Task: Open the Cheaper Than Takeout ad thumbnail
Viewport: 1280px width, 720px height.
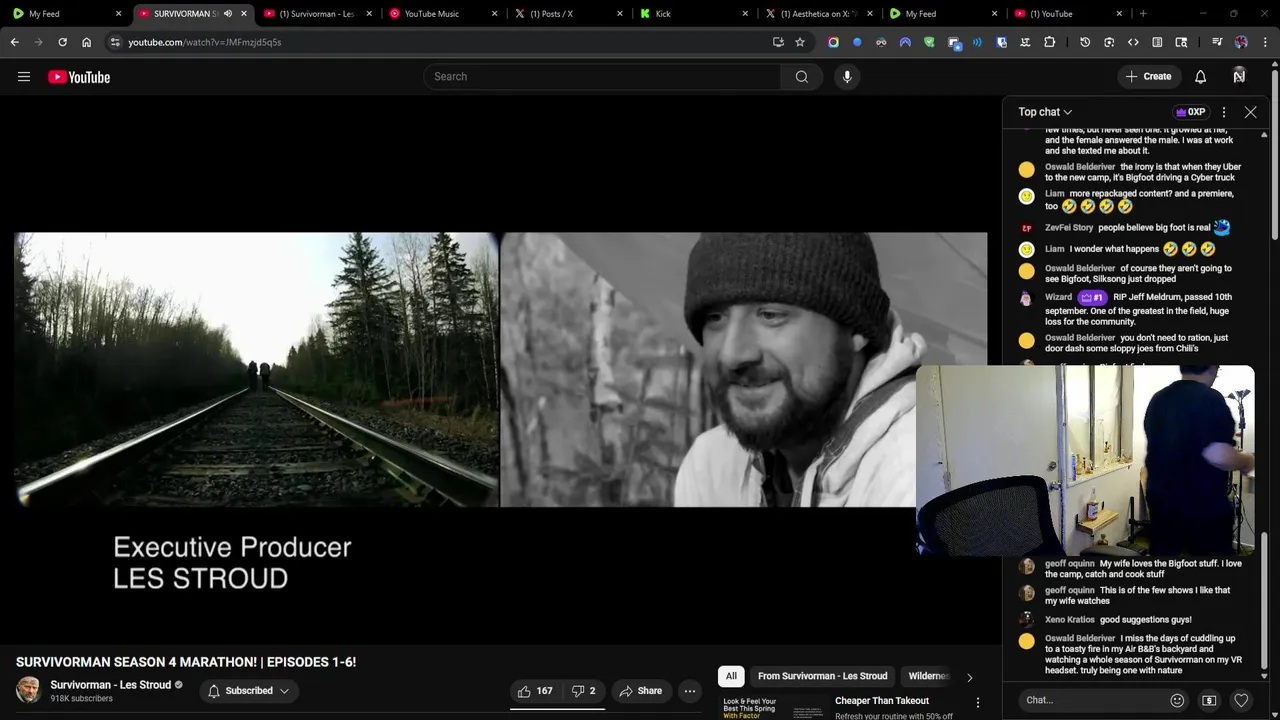Action: [771, 707]
